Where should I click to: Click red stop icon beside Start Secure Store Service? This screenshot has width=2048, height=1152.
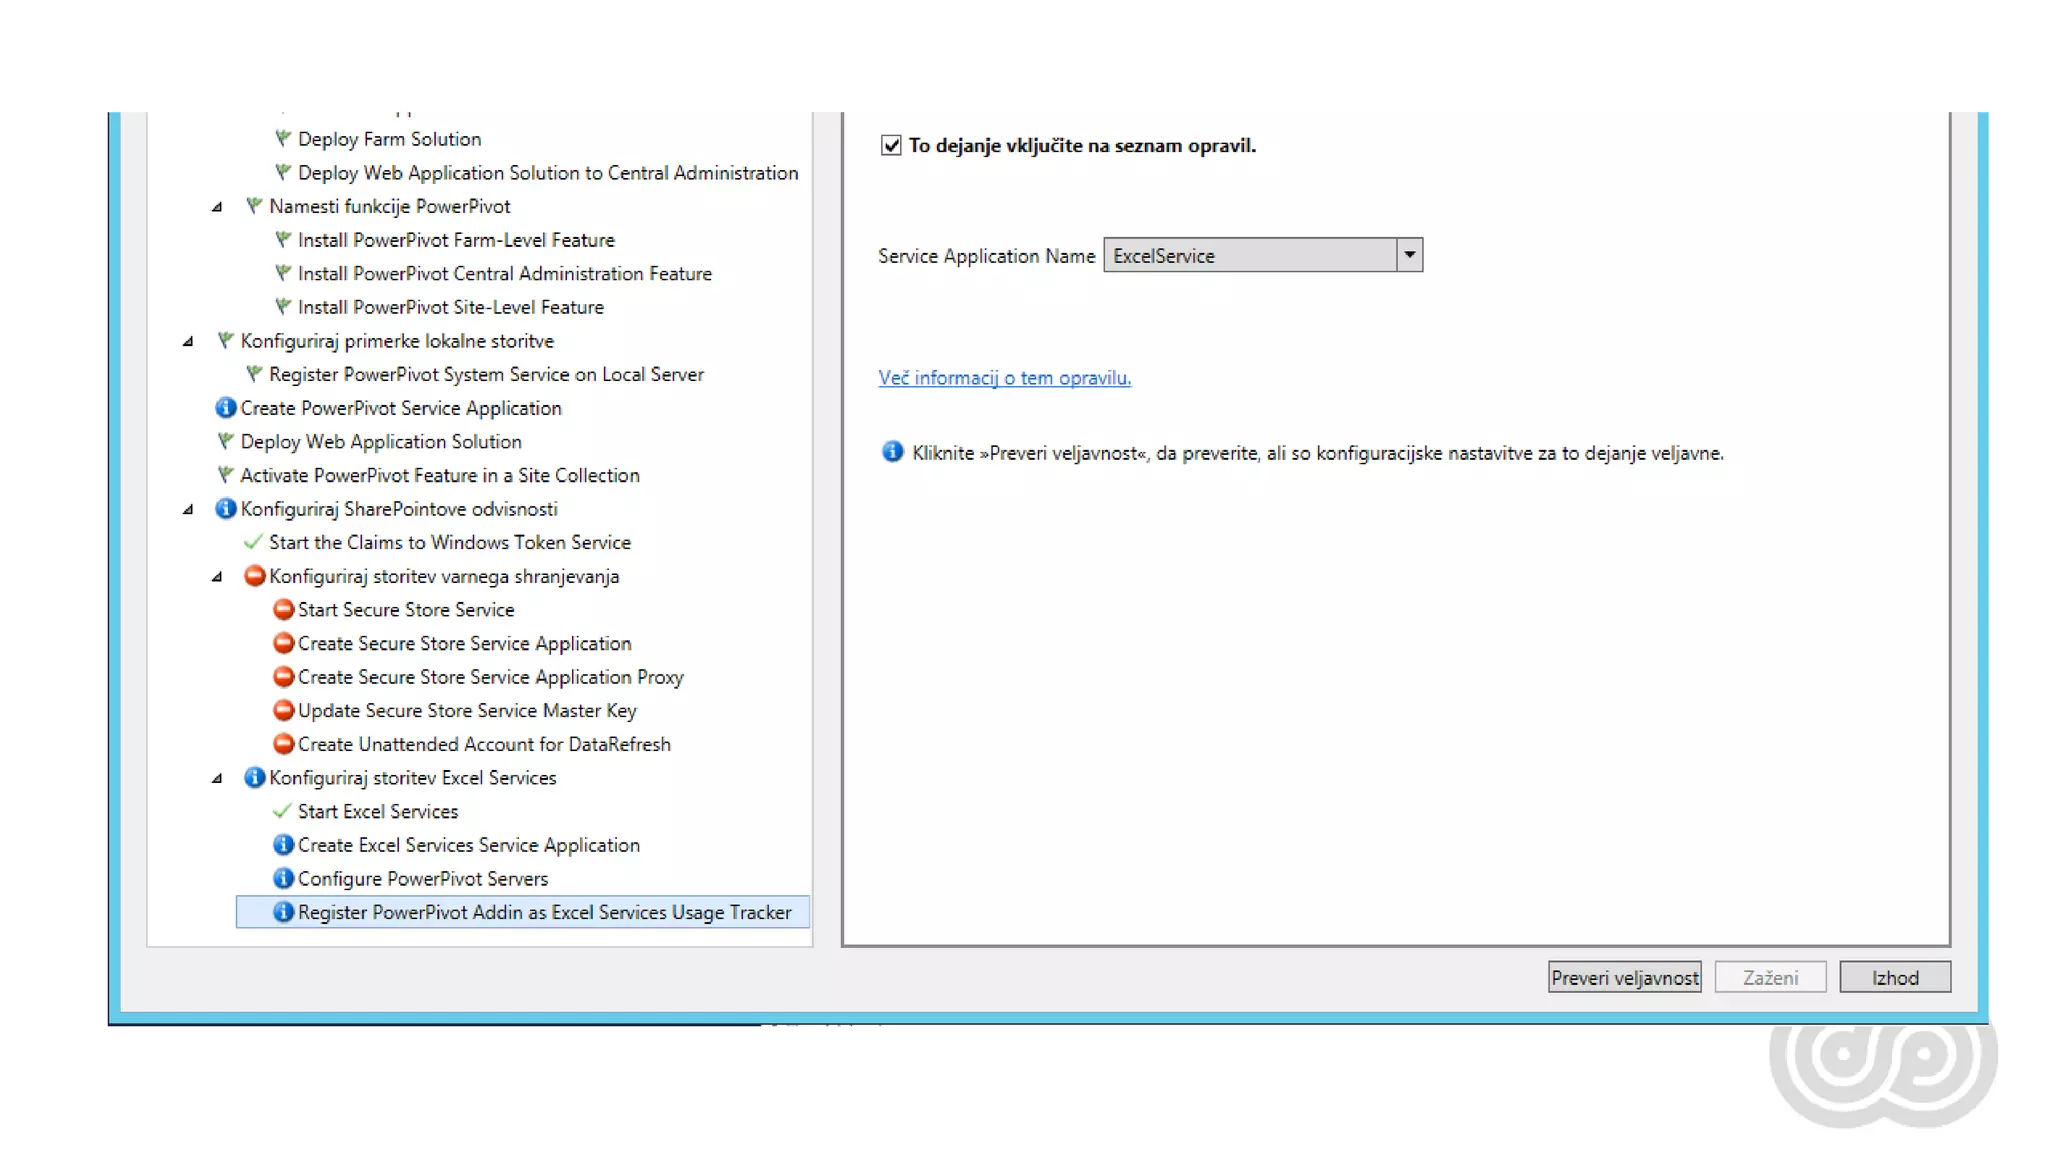[283, 609]
